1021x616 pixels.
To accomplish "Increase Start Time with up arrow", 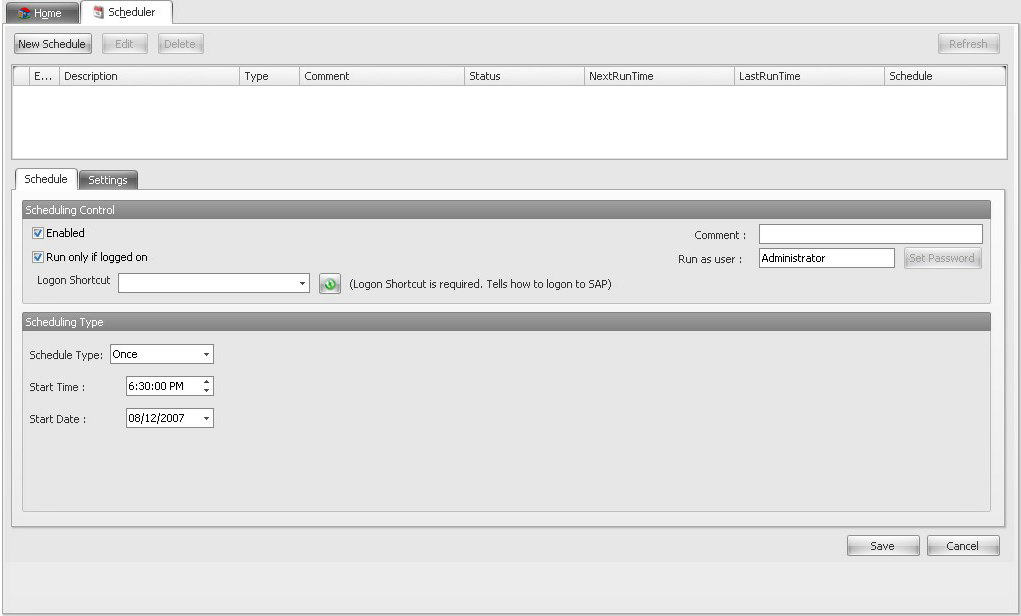I will [x=206, y=382].
